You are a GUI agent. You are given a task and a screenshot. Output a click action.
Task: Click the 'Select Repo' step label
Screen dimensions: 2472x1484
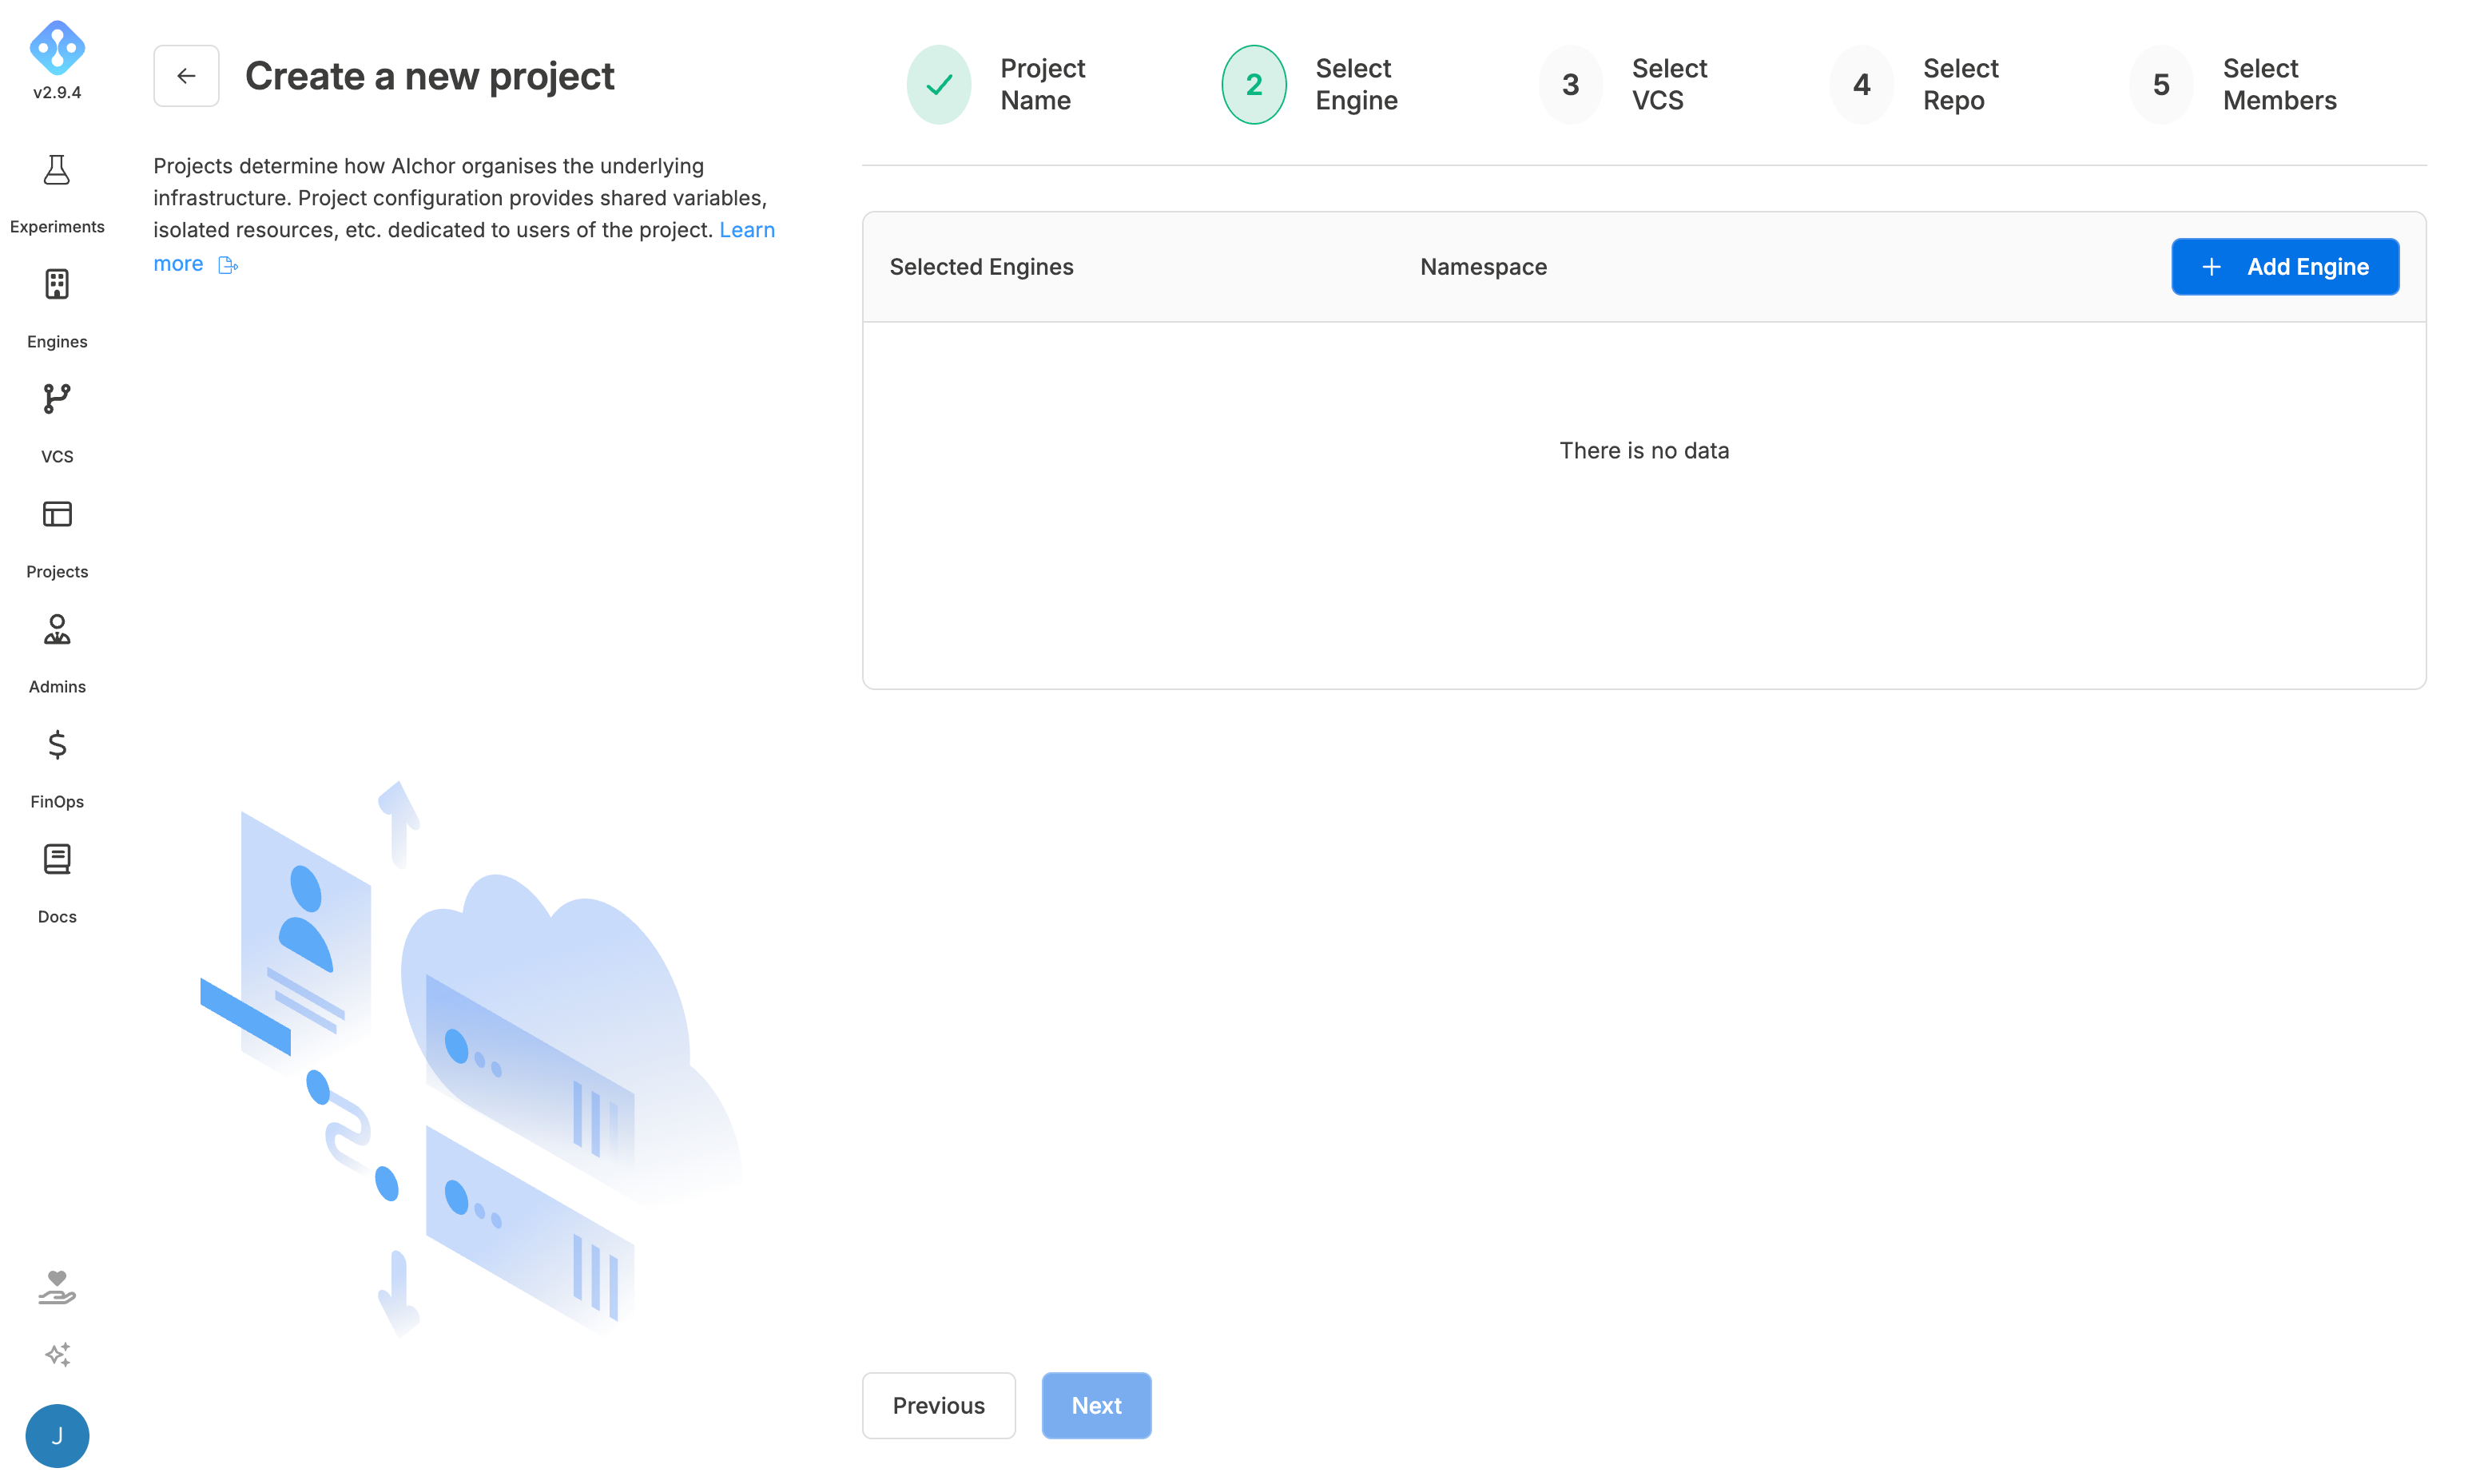pyautogui.click(x=1961, y=84)
